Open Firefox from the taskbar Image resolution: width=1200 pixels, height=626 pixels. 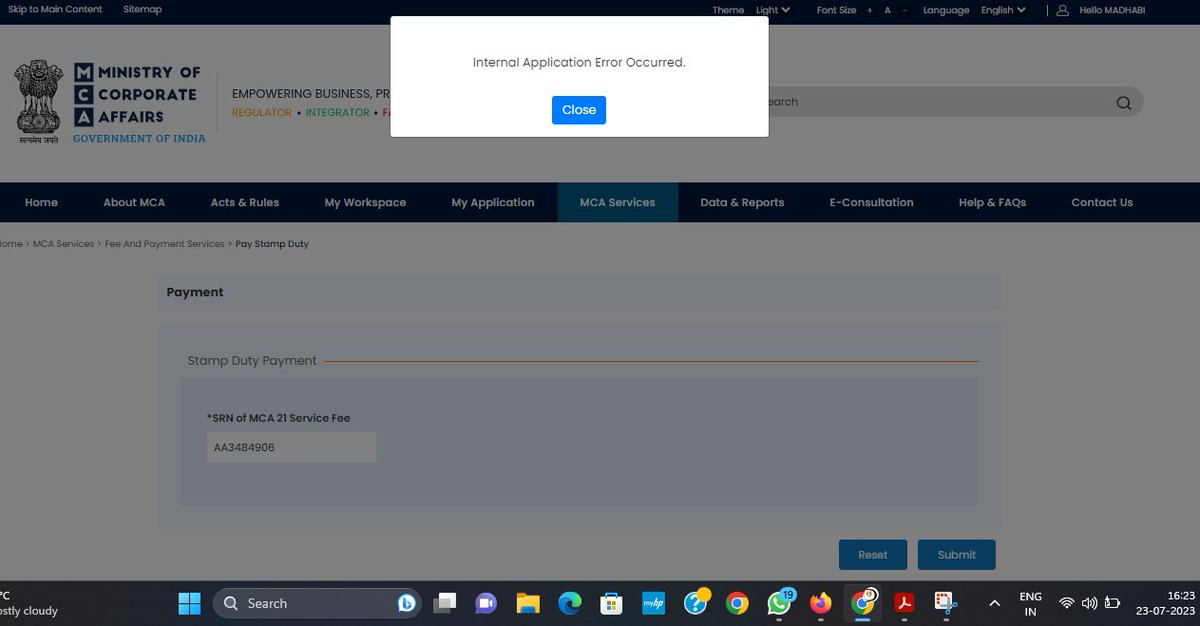pyautogui.click(x=821, y=603)
